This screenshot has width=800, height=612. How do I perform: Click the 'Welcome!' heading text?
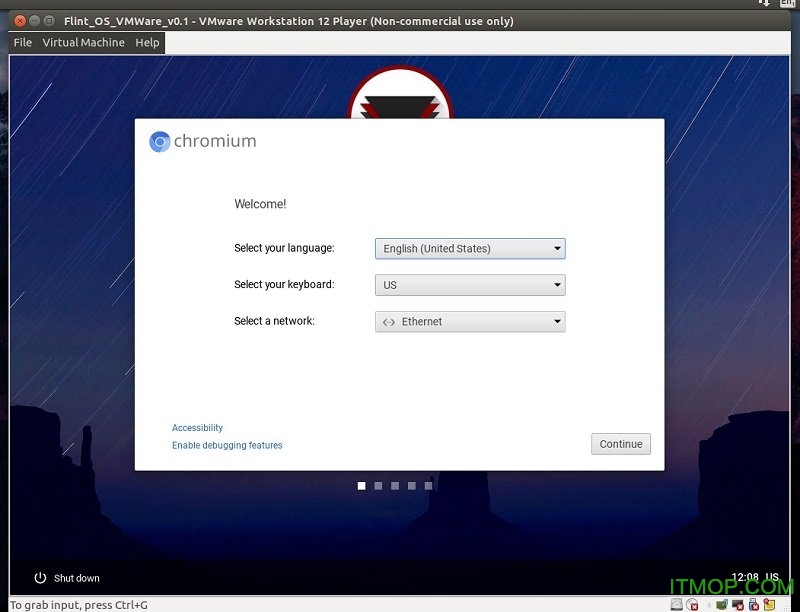point(260,204)
